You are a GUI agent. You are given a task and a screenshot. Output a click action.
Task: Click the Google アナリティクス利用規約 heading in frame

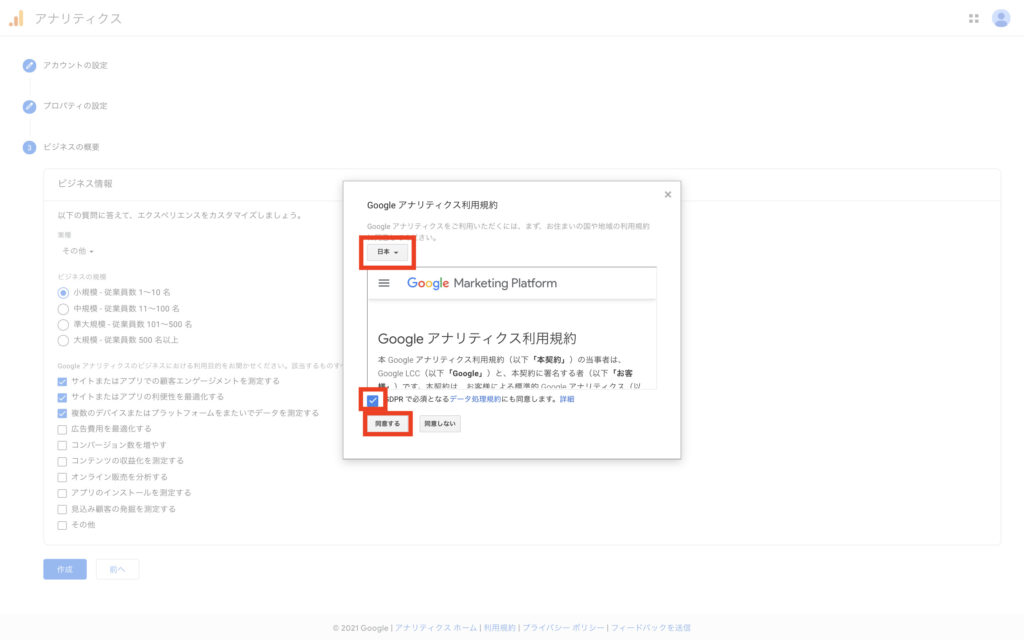[x=477, y=338]
